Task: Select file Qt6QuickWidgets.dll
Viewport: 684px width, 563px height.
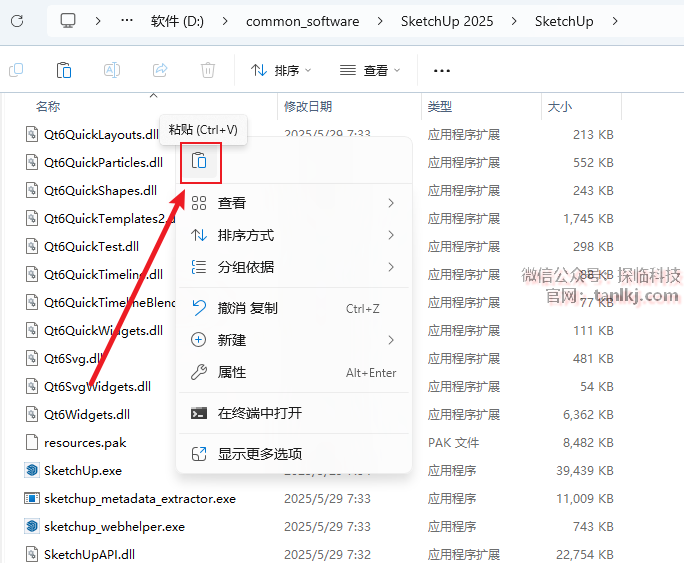Action: point(103,331)
